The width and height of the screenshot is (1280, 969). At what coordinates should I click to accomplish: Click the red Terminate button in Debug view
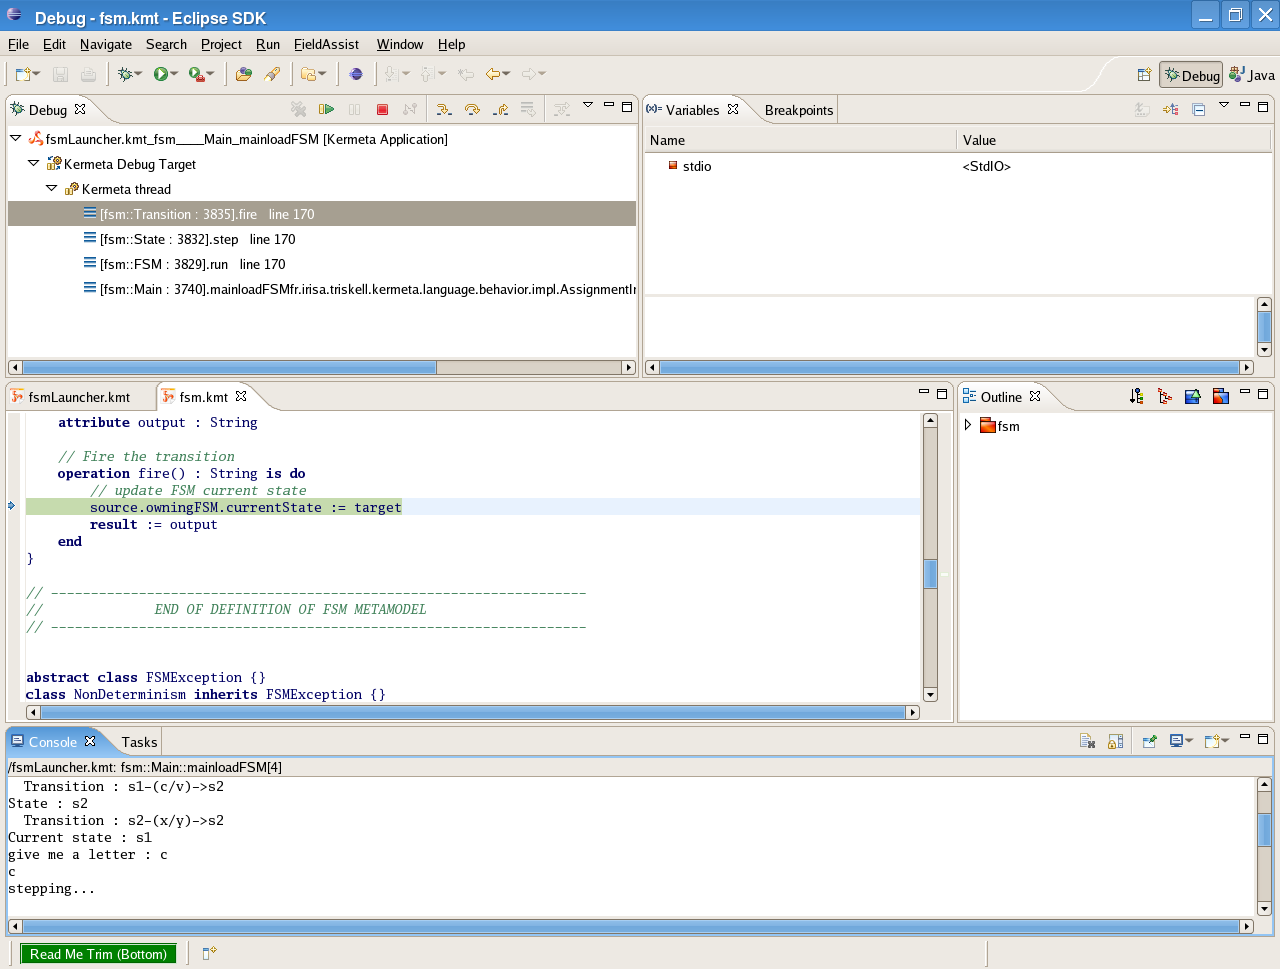click(382, 109)
